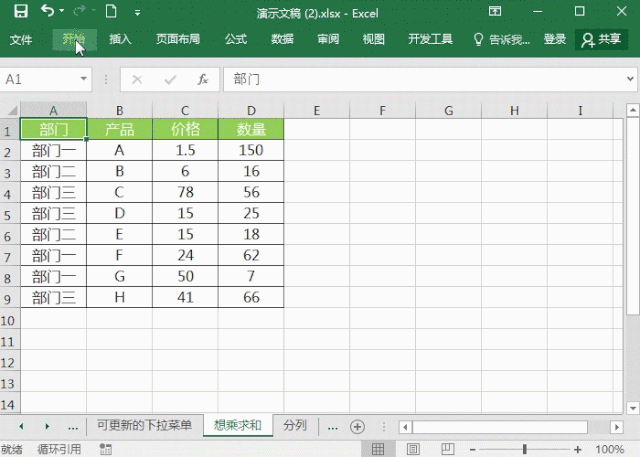This screenshot has width=640, height=457.
Task: Switch to Page Break Preview view icon
Action: click(448, 449)
